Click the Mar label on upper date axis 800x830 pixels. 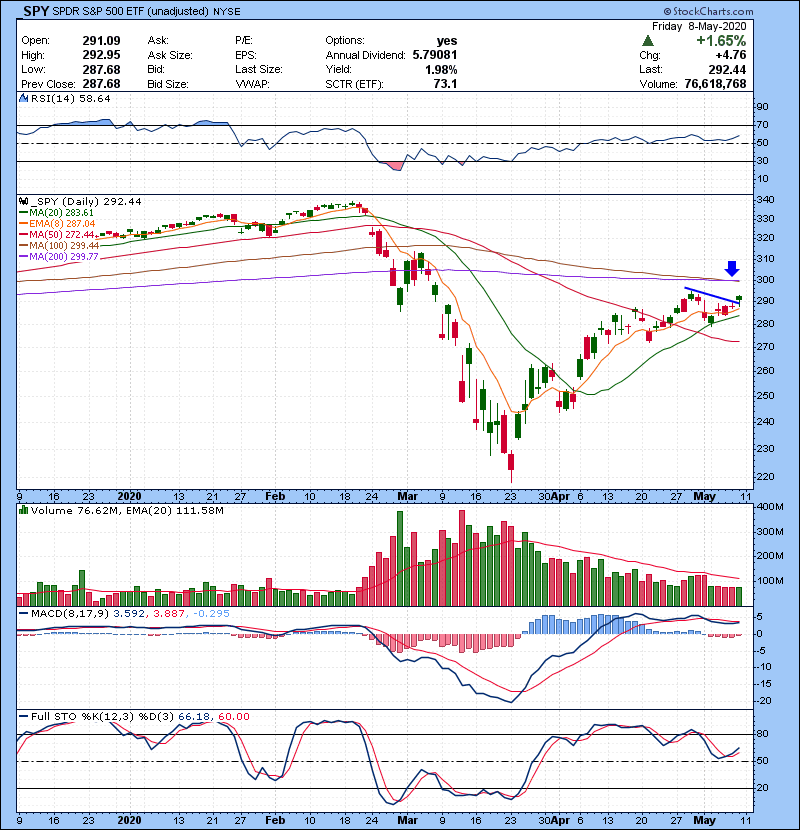(407, 497)
